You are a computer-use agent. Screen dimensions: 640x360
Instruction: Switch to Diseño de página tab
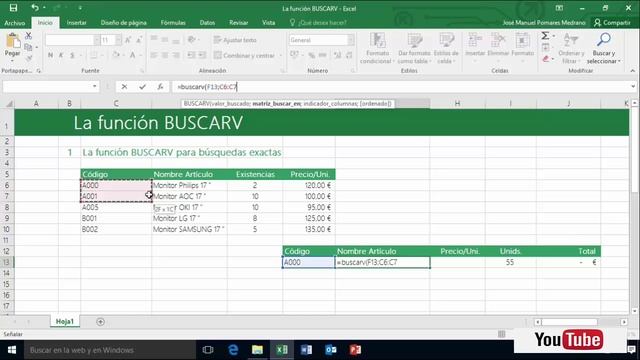(124, 23)
